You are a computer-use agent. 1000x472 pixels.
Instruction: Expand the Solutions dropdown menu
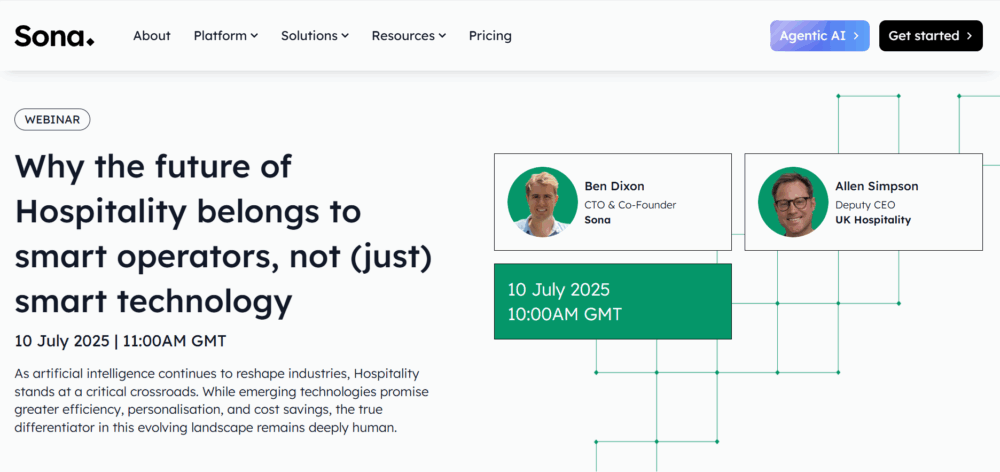[314, 36]
